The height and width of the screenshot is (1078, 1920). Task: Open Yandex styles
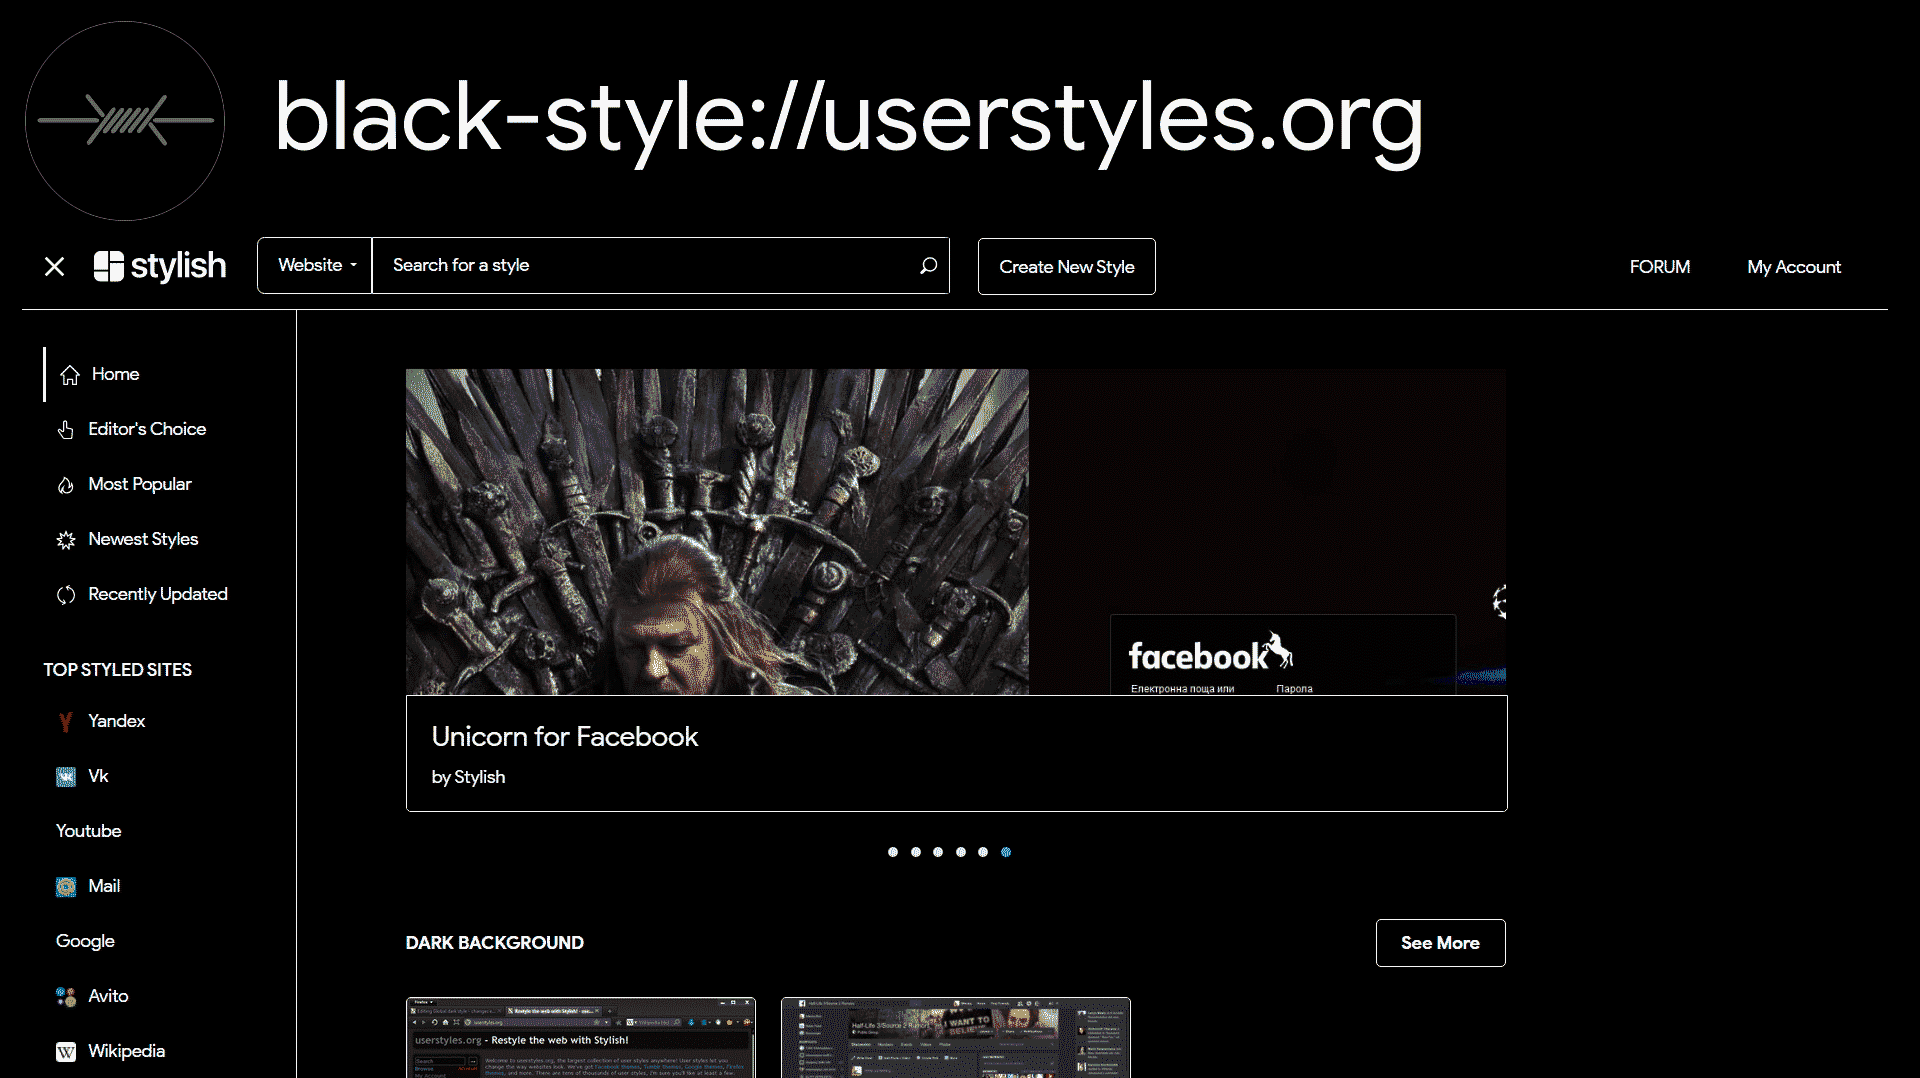pos(116,721)
